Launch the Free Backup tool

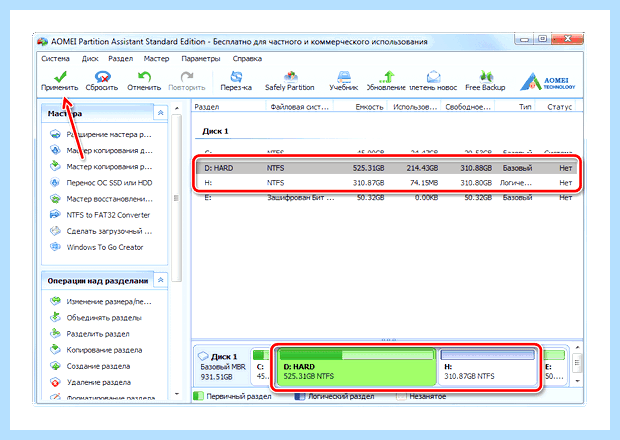click(x=485, y=81)
